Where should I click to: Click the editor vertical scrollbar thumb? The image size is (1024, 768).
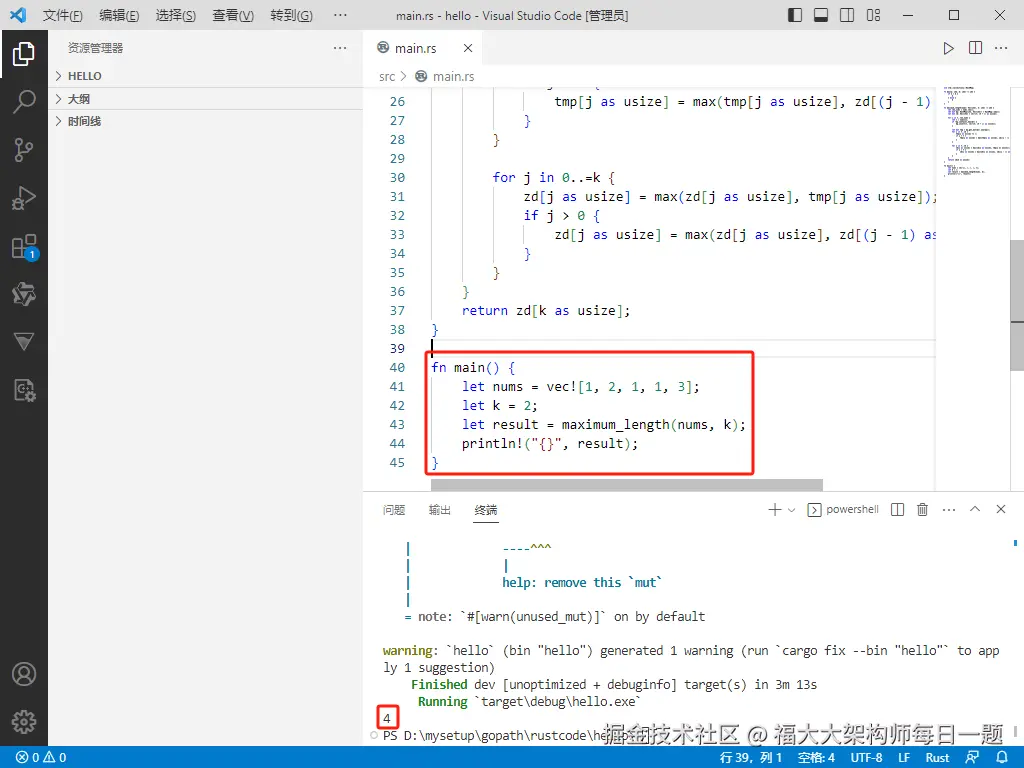click(1017, 305)
